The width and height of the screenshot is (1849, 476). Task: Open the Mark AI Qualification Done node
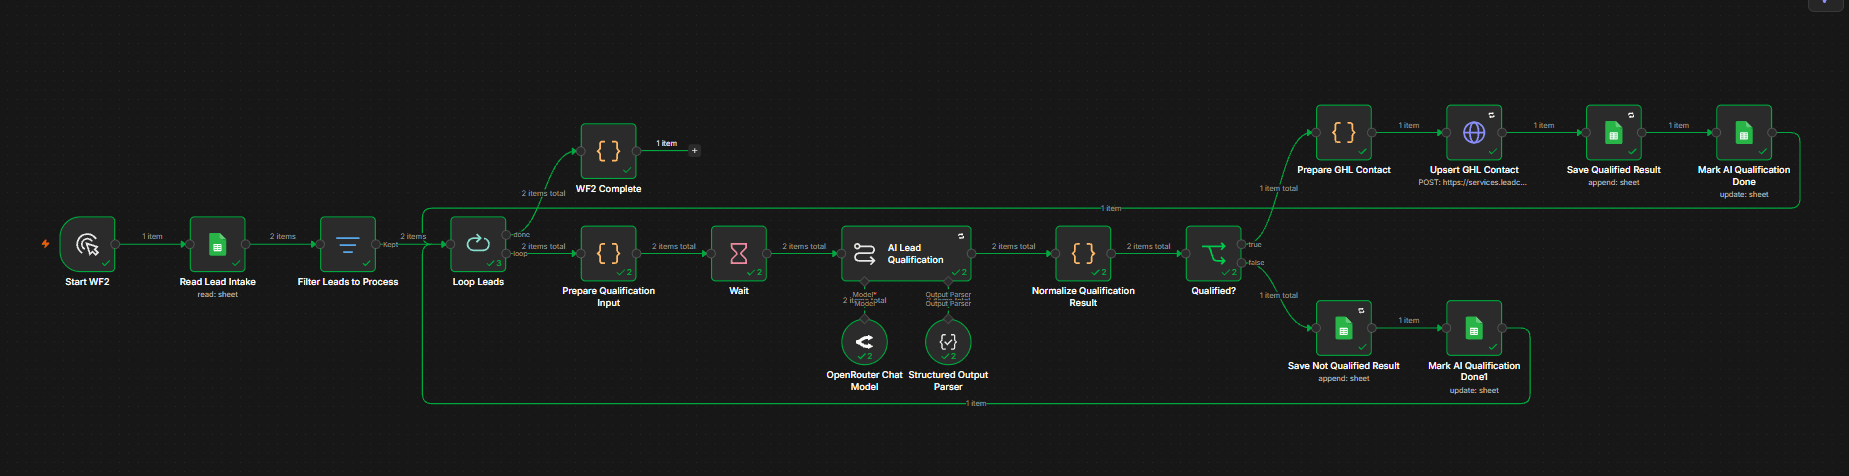tap(1744, 132)
